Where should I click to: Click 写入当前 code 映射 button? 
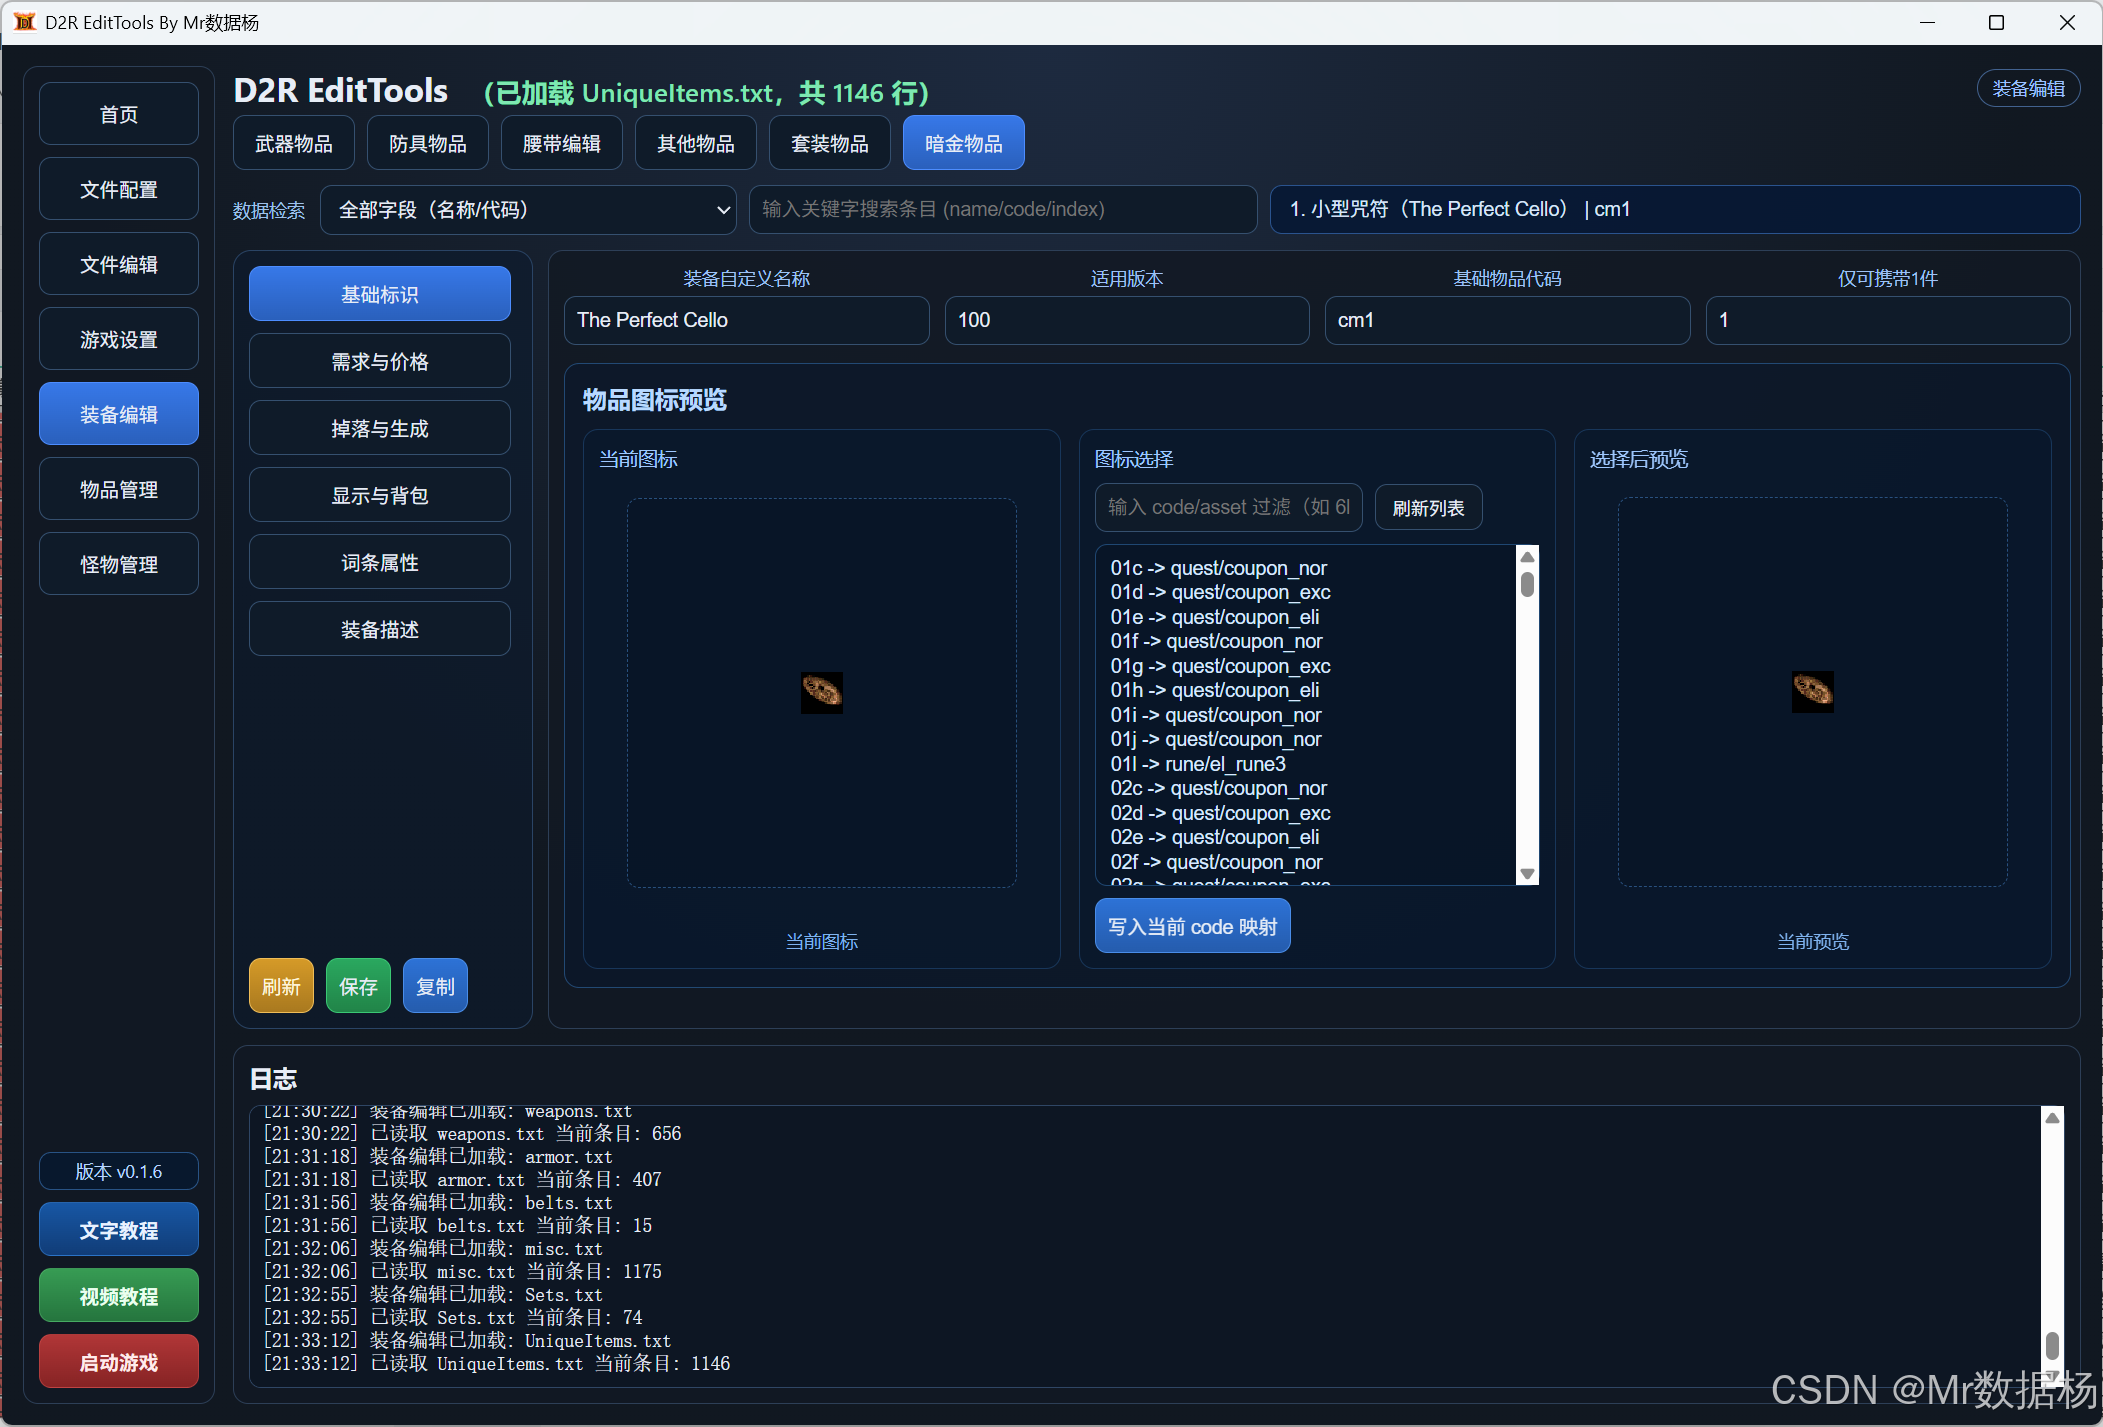[1192, 927]
